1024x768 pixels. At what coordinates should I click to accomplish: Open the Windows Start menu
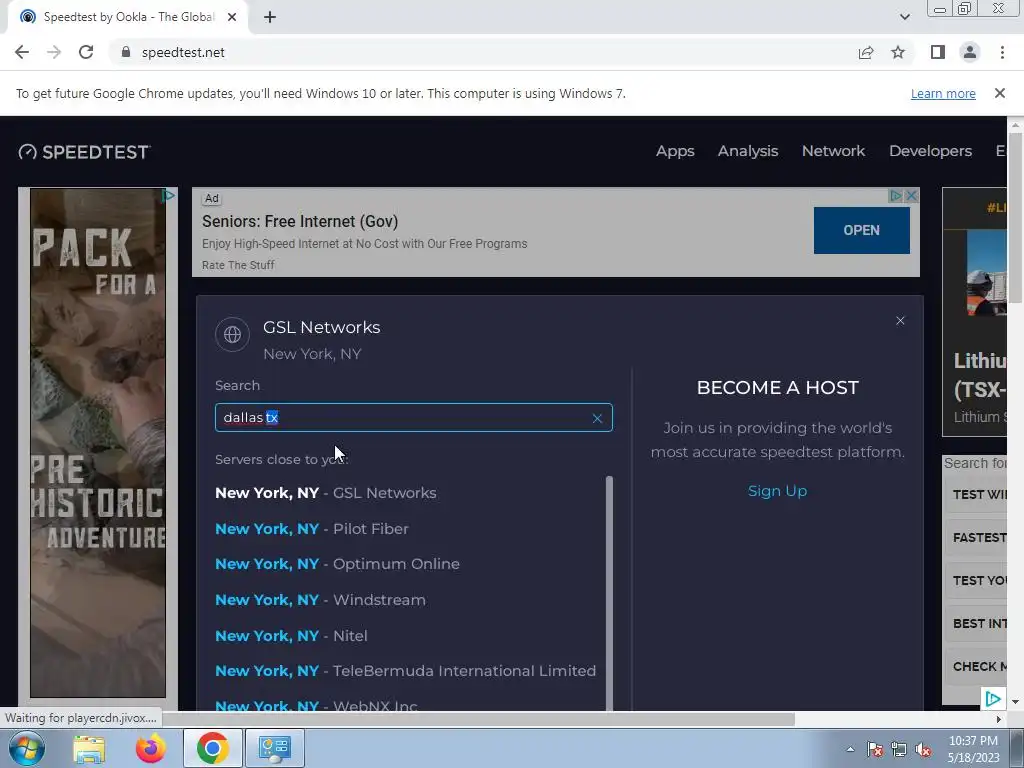25,748
